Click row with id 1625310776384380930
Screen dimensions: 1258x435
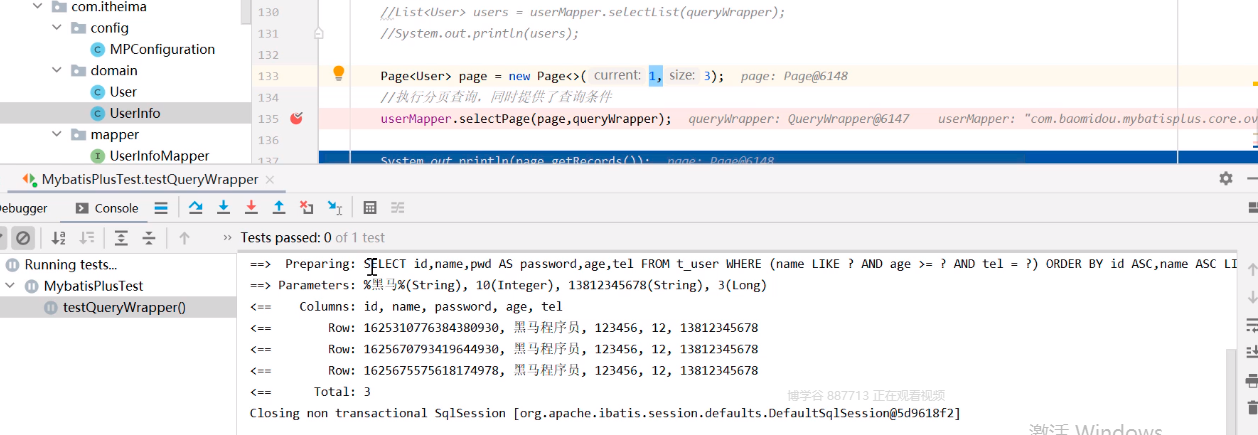pos(503,328)
